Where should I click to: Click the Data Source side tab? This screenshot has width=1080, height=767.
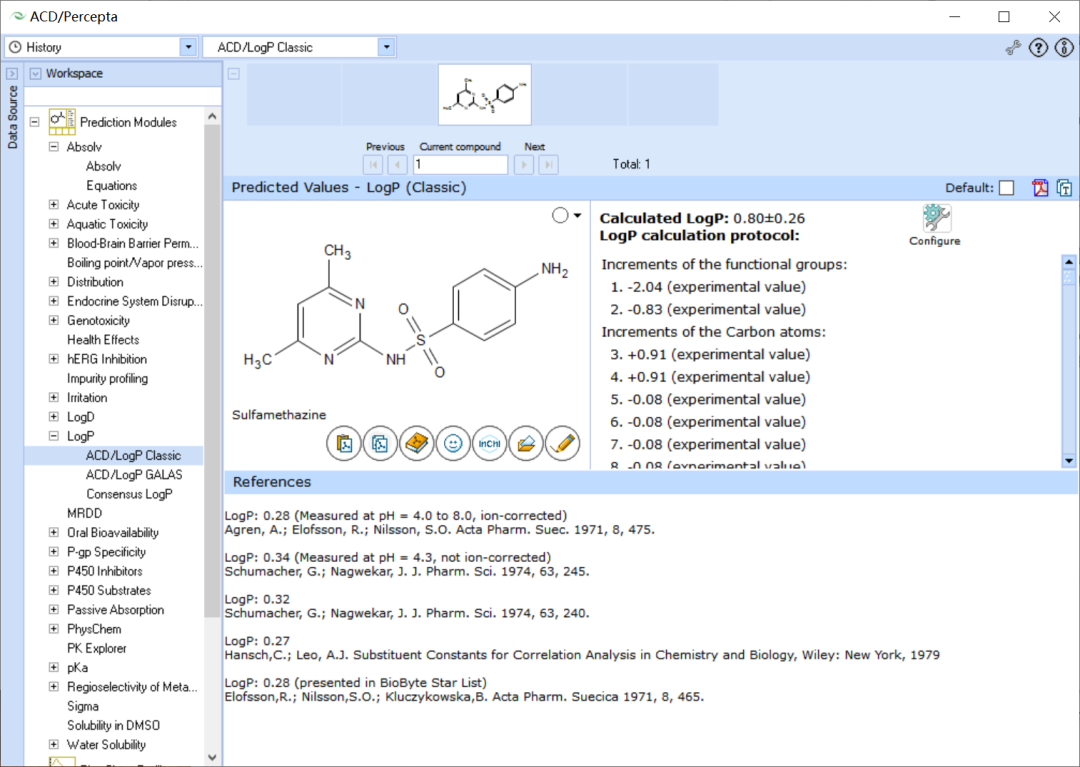coord(12,117)
